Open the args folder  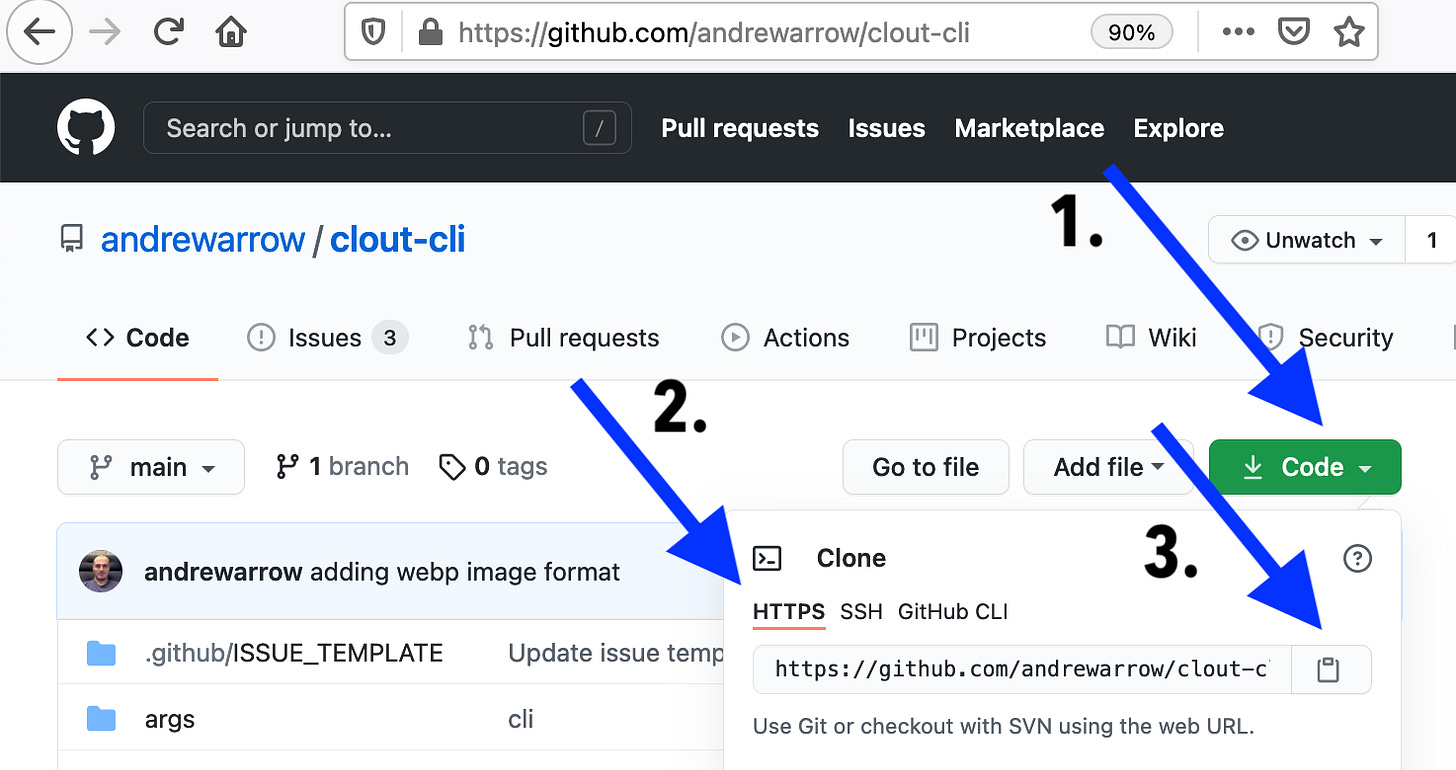[x=170, y=719]
